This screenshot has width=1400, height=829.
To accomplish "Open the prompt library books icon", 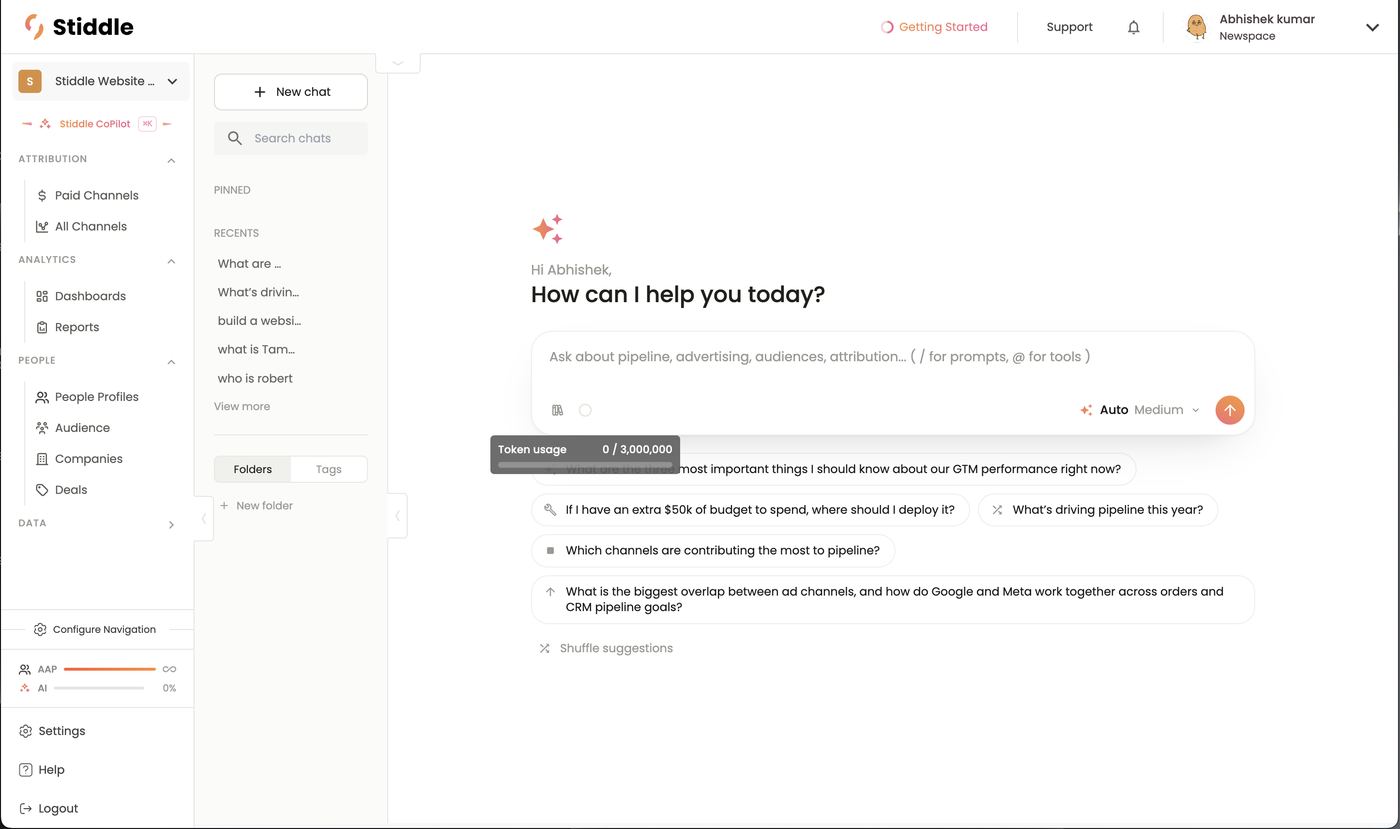I will (x=557, y=410).
